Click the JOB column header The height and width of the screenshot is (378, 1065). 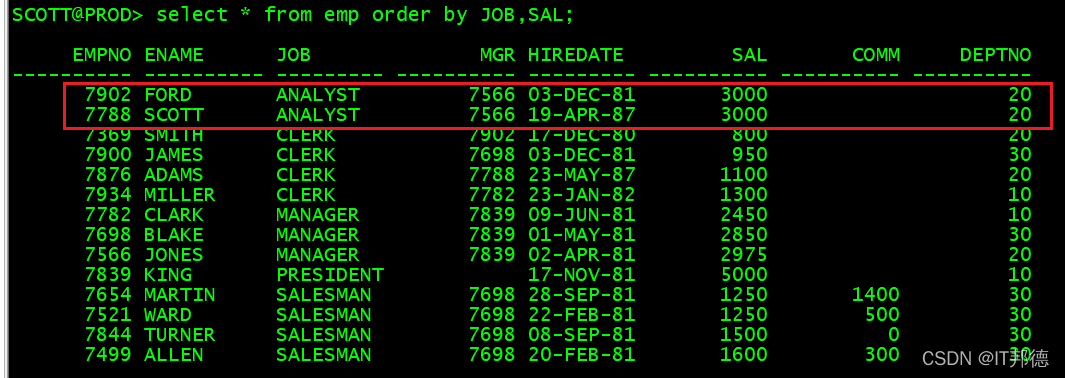pyautogui.click(x=293, y=55)
